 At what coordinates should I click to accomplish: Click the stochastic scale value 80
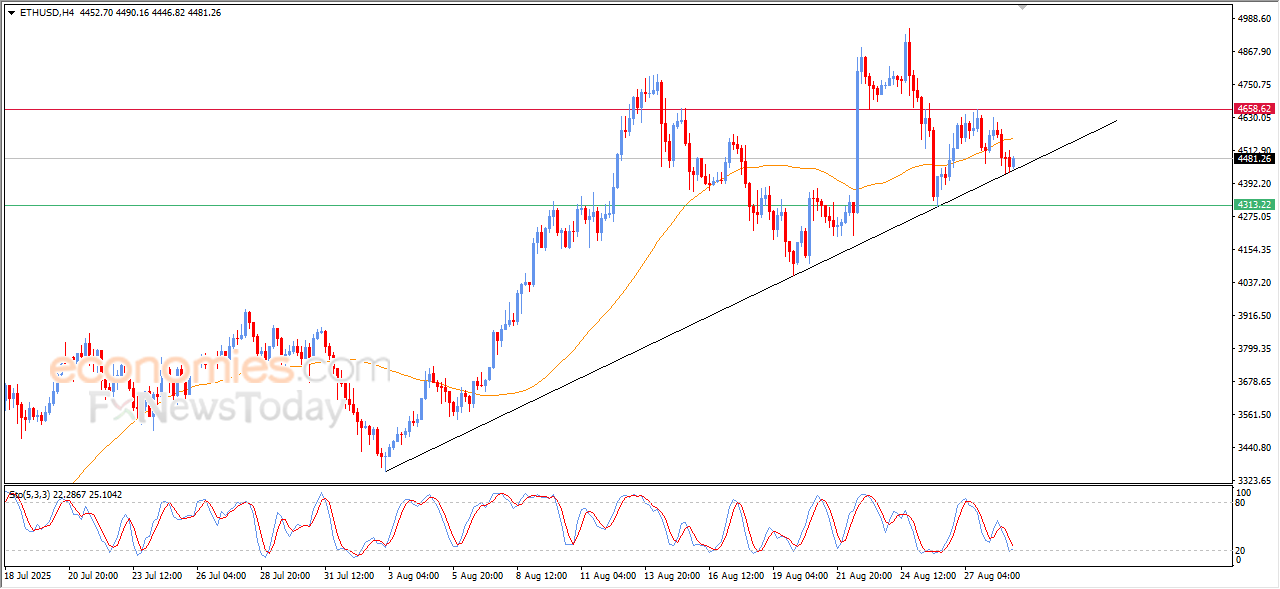point(1242,503)
